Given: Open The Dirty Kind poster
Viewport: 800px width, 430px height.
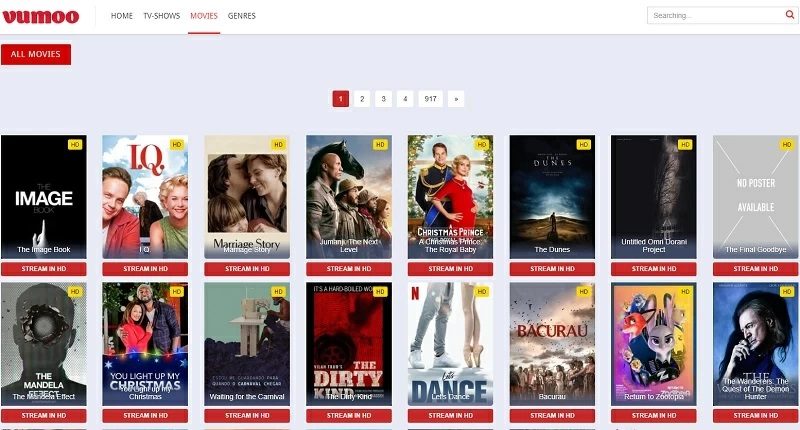Looking at the screenshot, I should 349,344.
